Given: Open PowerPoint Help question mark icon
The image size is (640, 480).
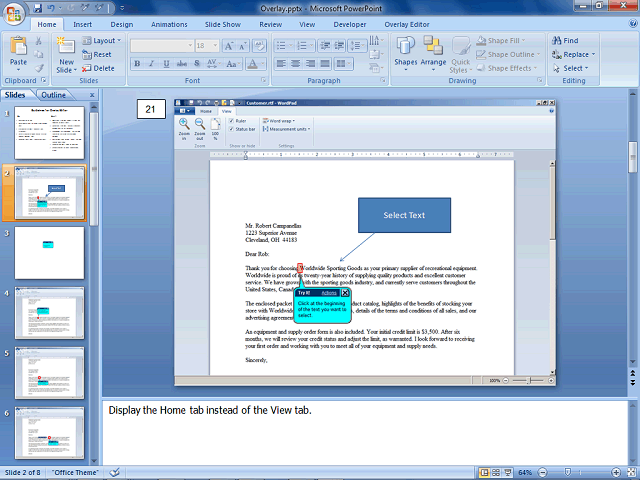Looking at the screenshot, I should [x=632, y=24].
